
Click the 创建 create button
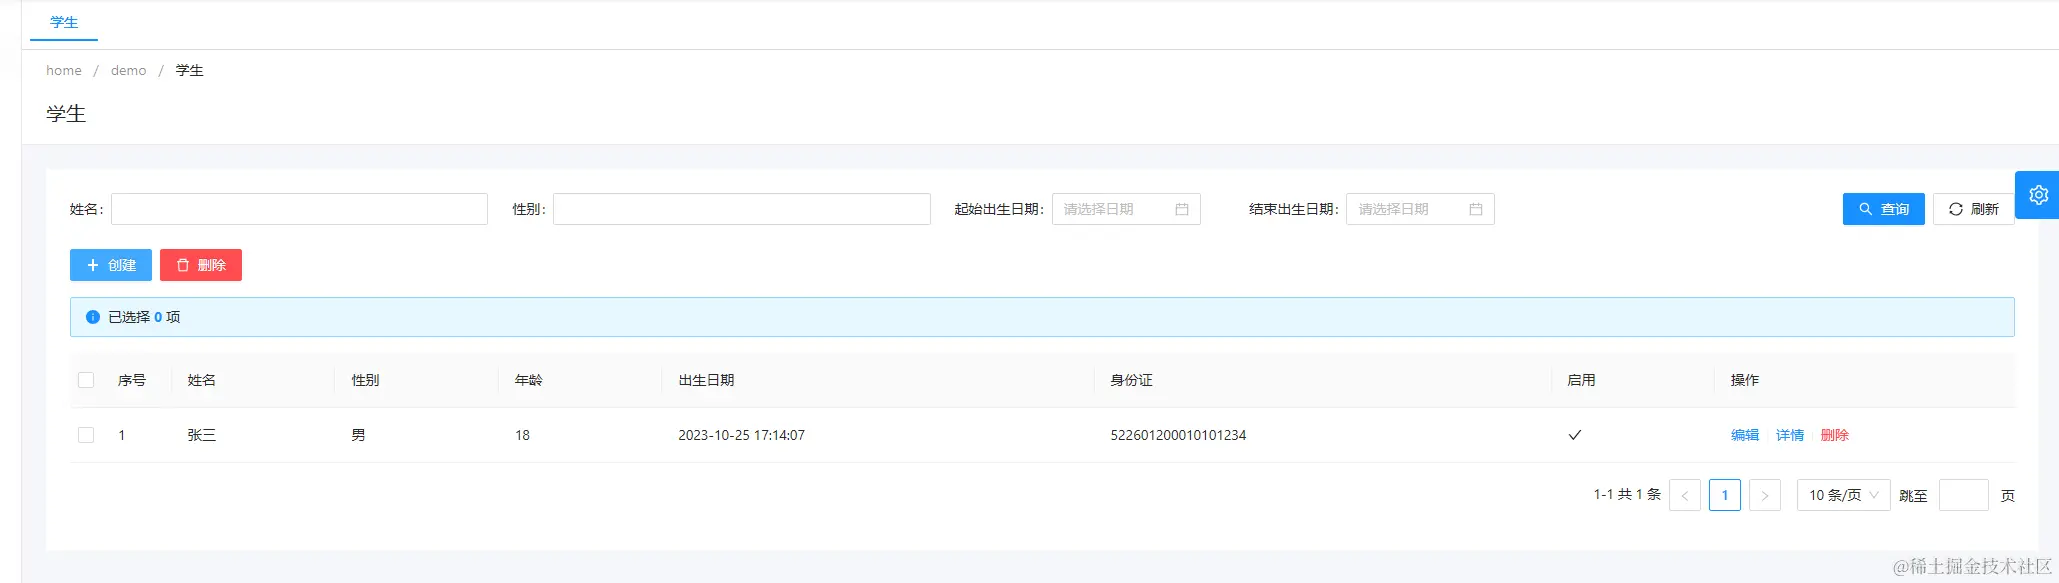tap(111, 265)
